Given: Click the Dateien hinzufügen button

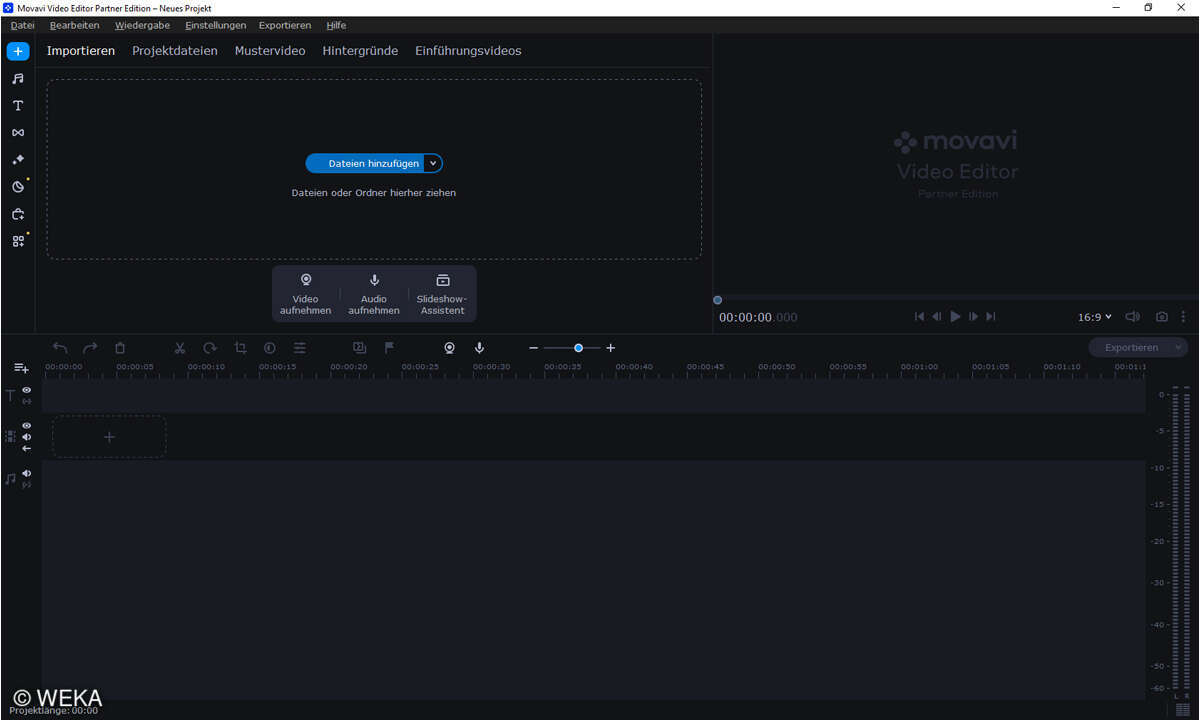Looking at the screenshot, I should coord(366,163).
